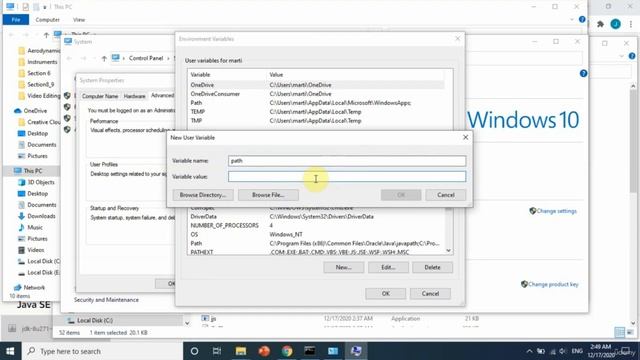Select OneDrive row in user variables
Image resolution: width=640 pixels, height=360 pixels.
click(x=316, y=85)
